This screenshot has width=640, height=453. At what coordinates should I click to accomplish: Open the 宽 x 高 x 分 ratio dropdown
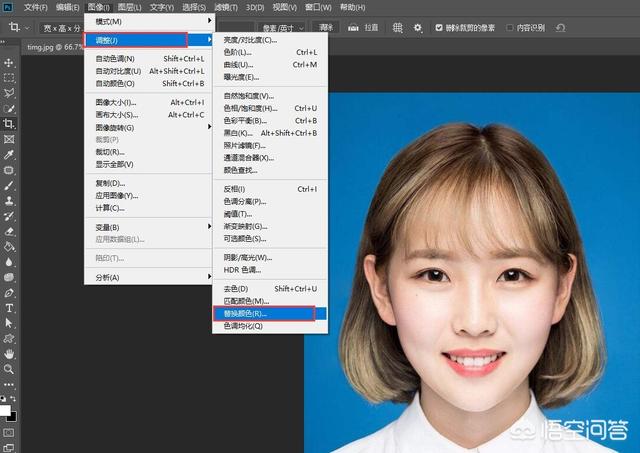click(x=62, y=28)
